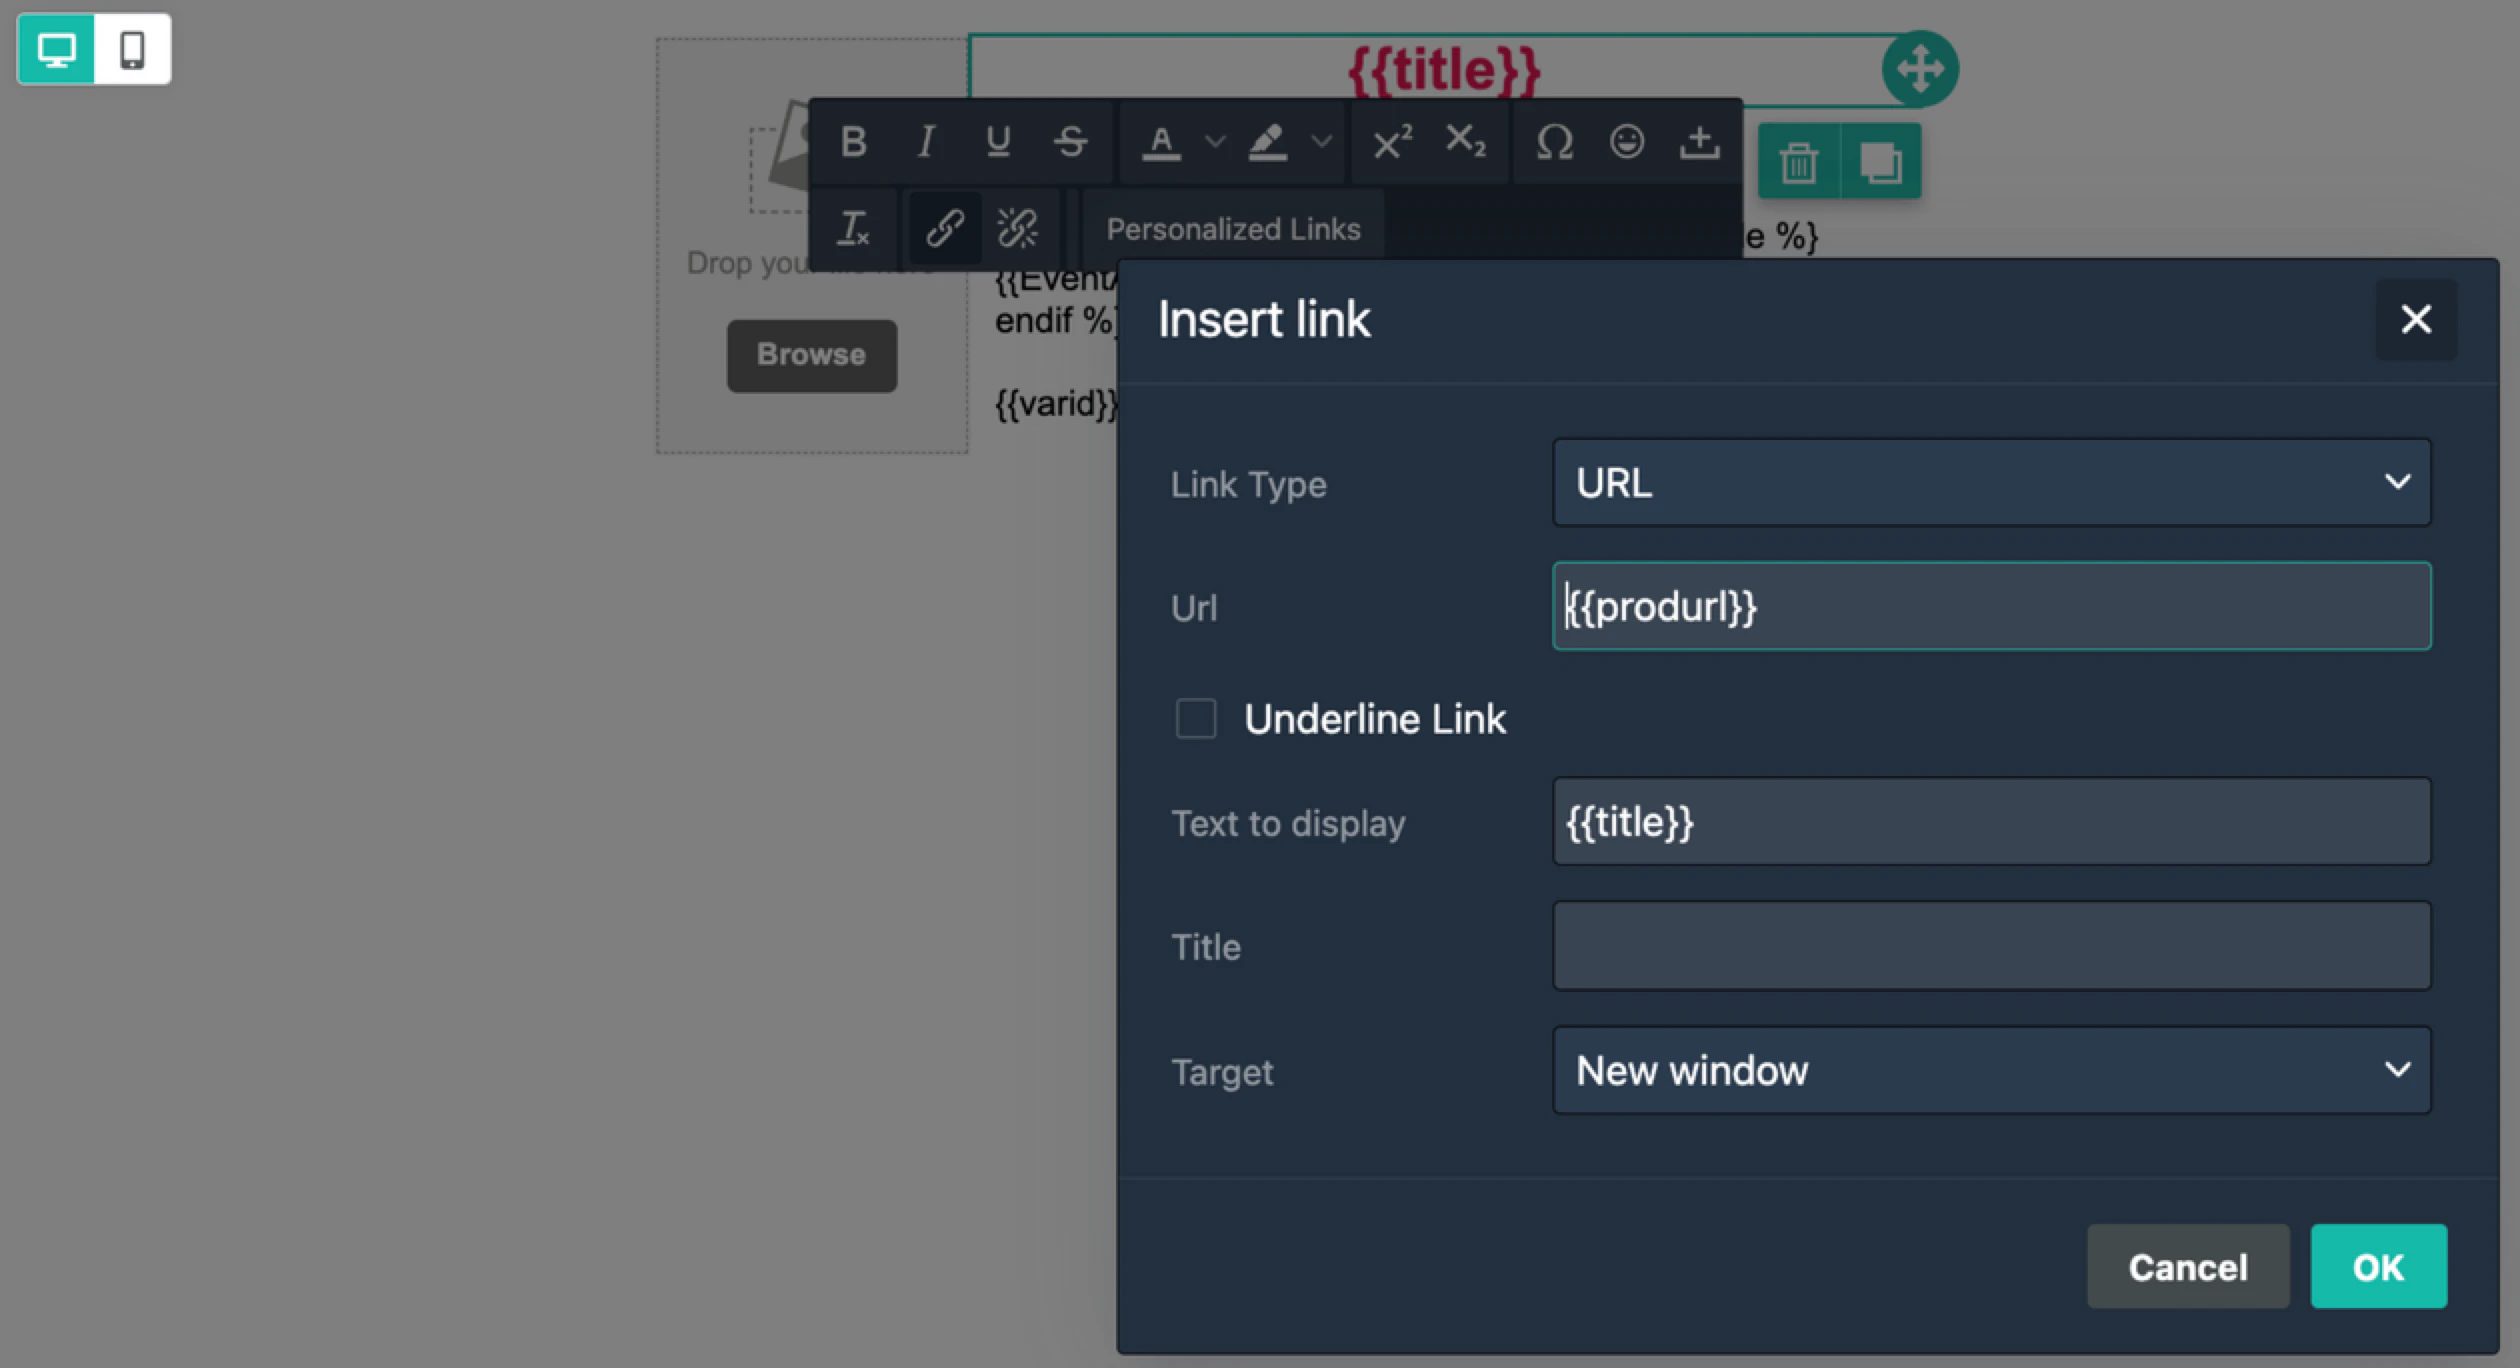This screenshot has width=2520, height=1368.
Task: Insert a special character with omega icon
Action: 1554,142
